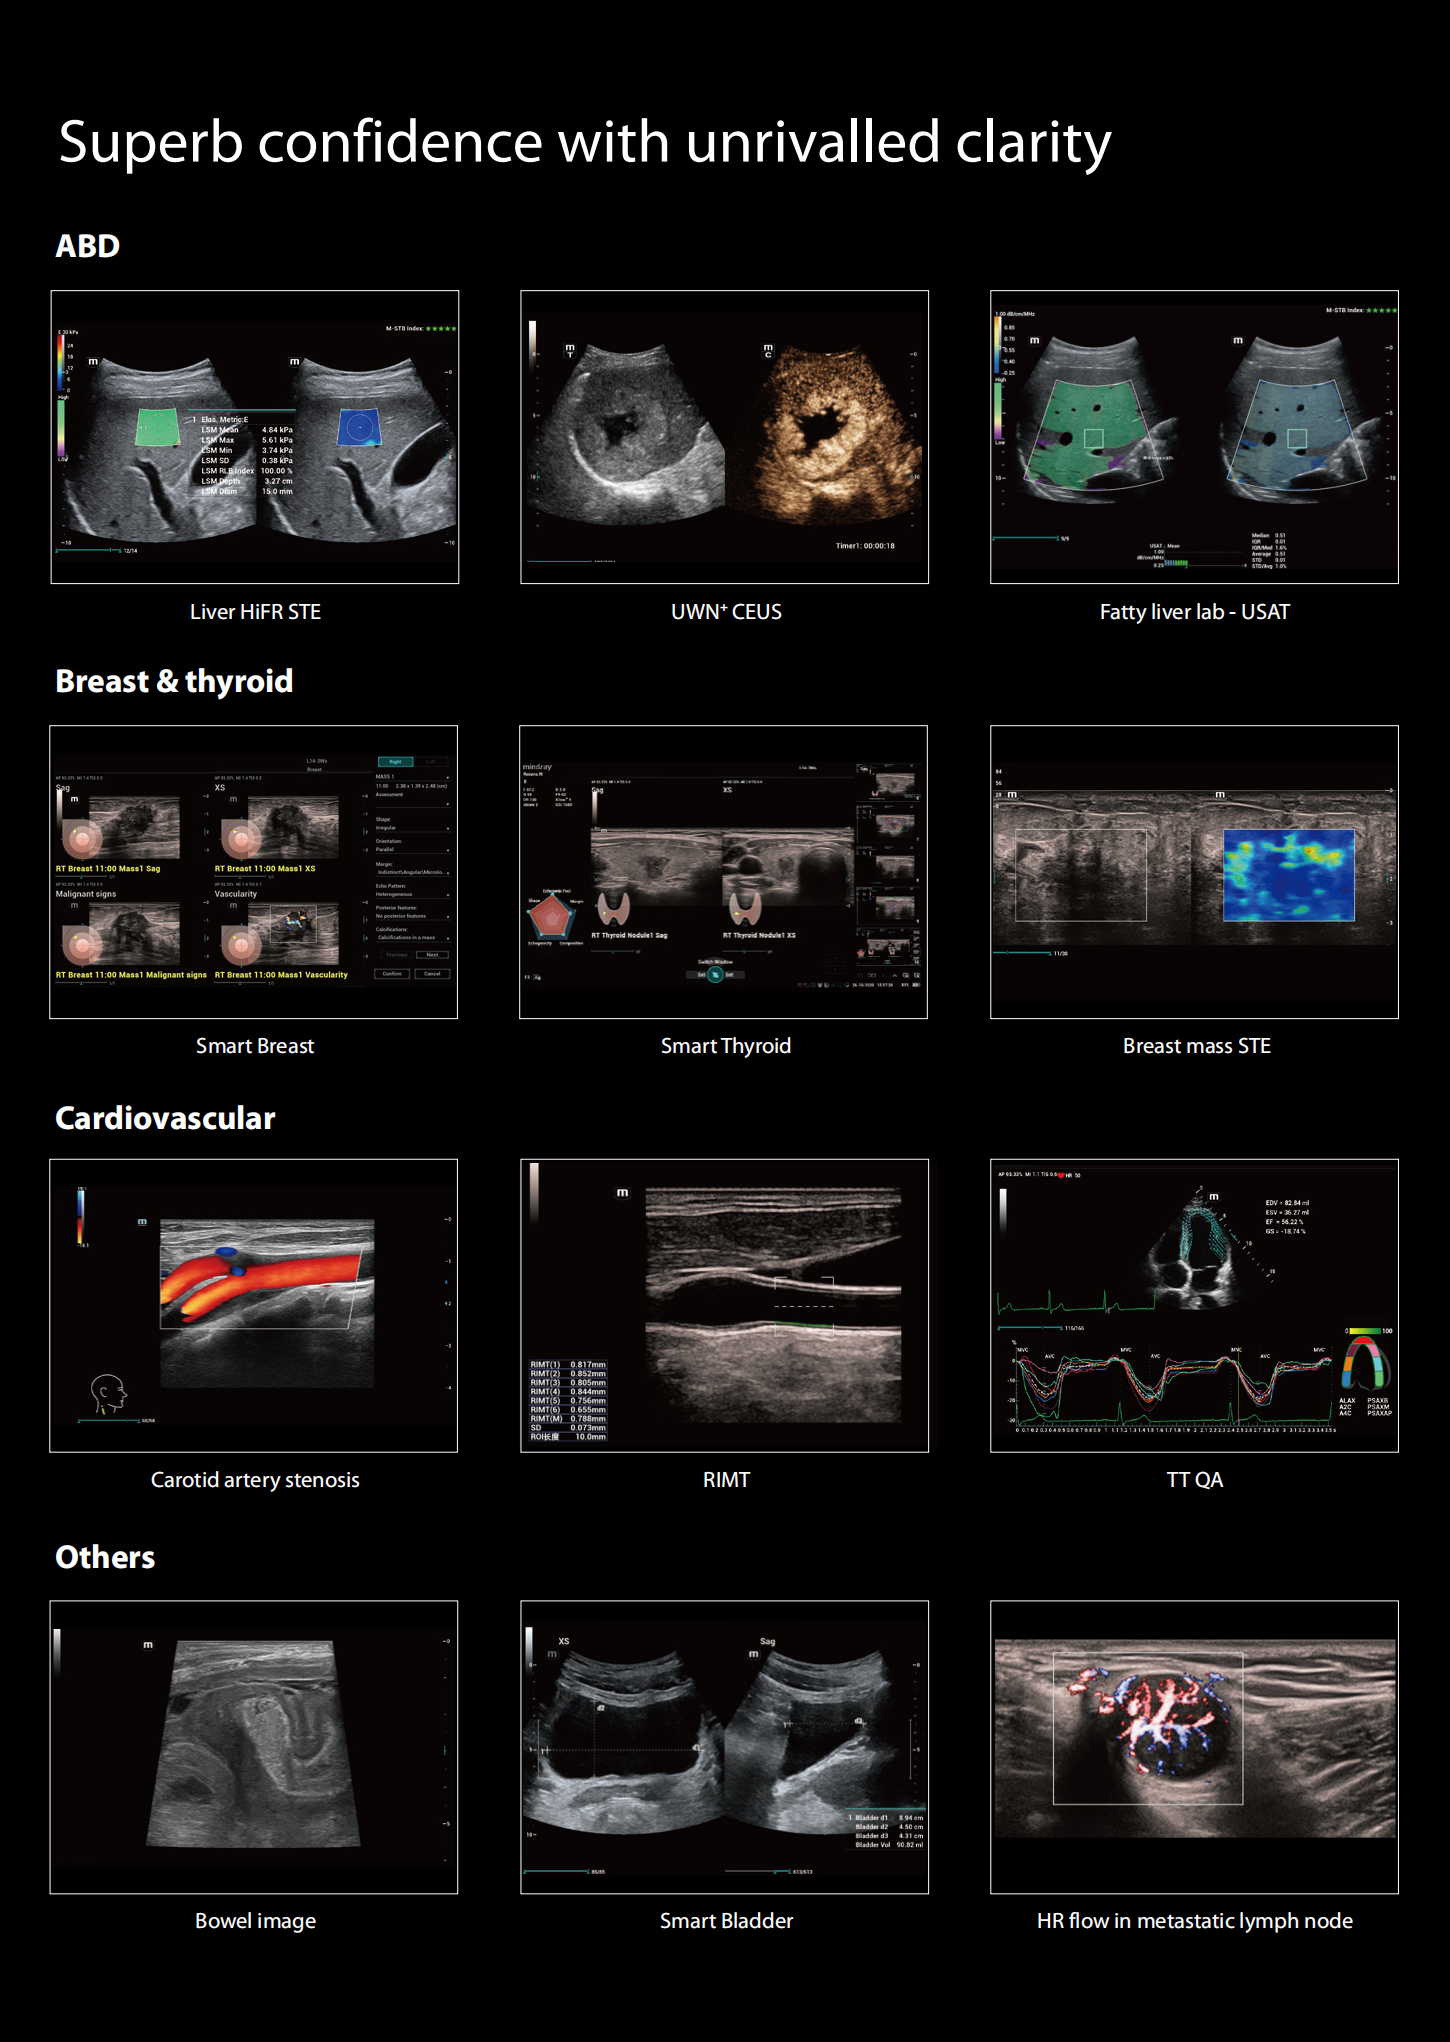The image size is (1450, 2042).
Task: Click the breast position marker in Mass1 Sag pane
Action: (x=82, y=839)
